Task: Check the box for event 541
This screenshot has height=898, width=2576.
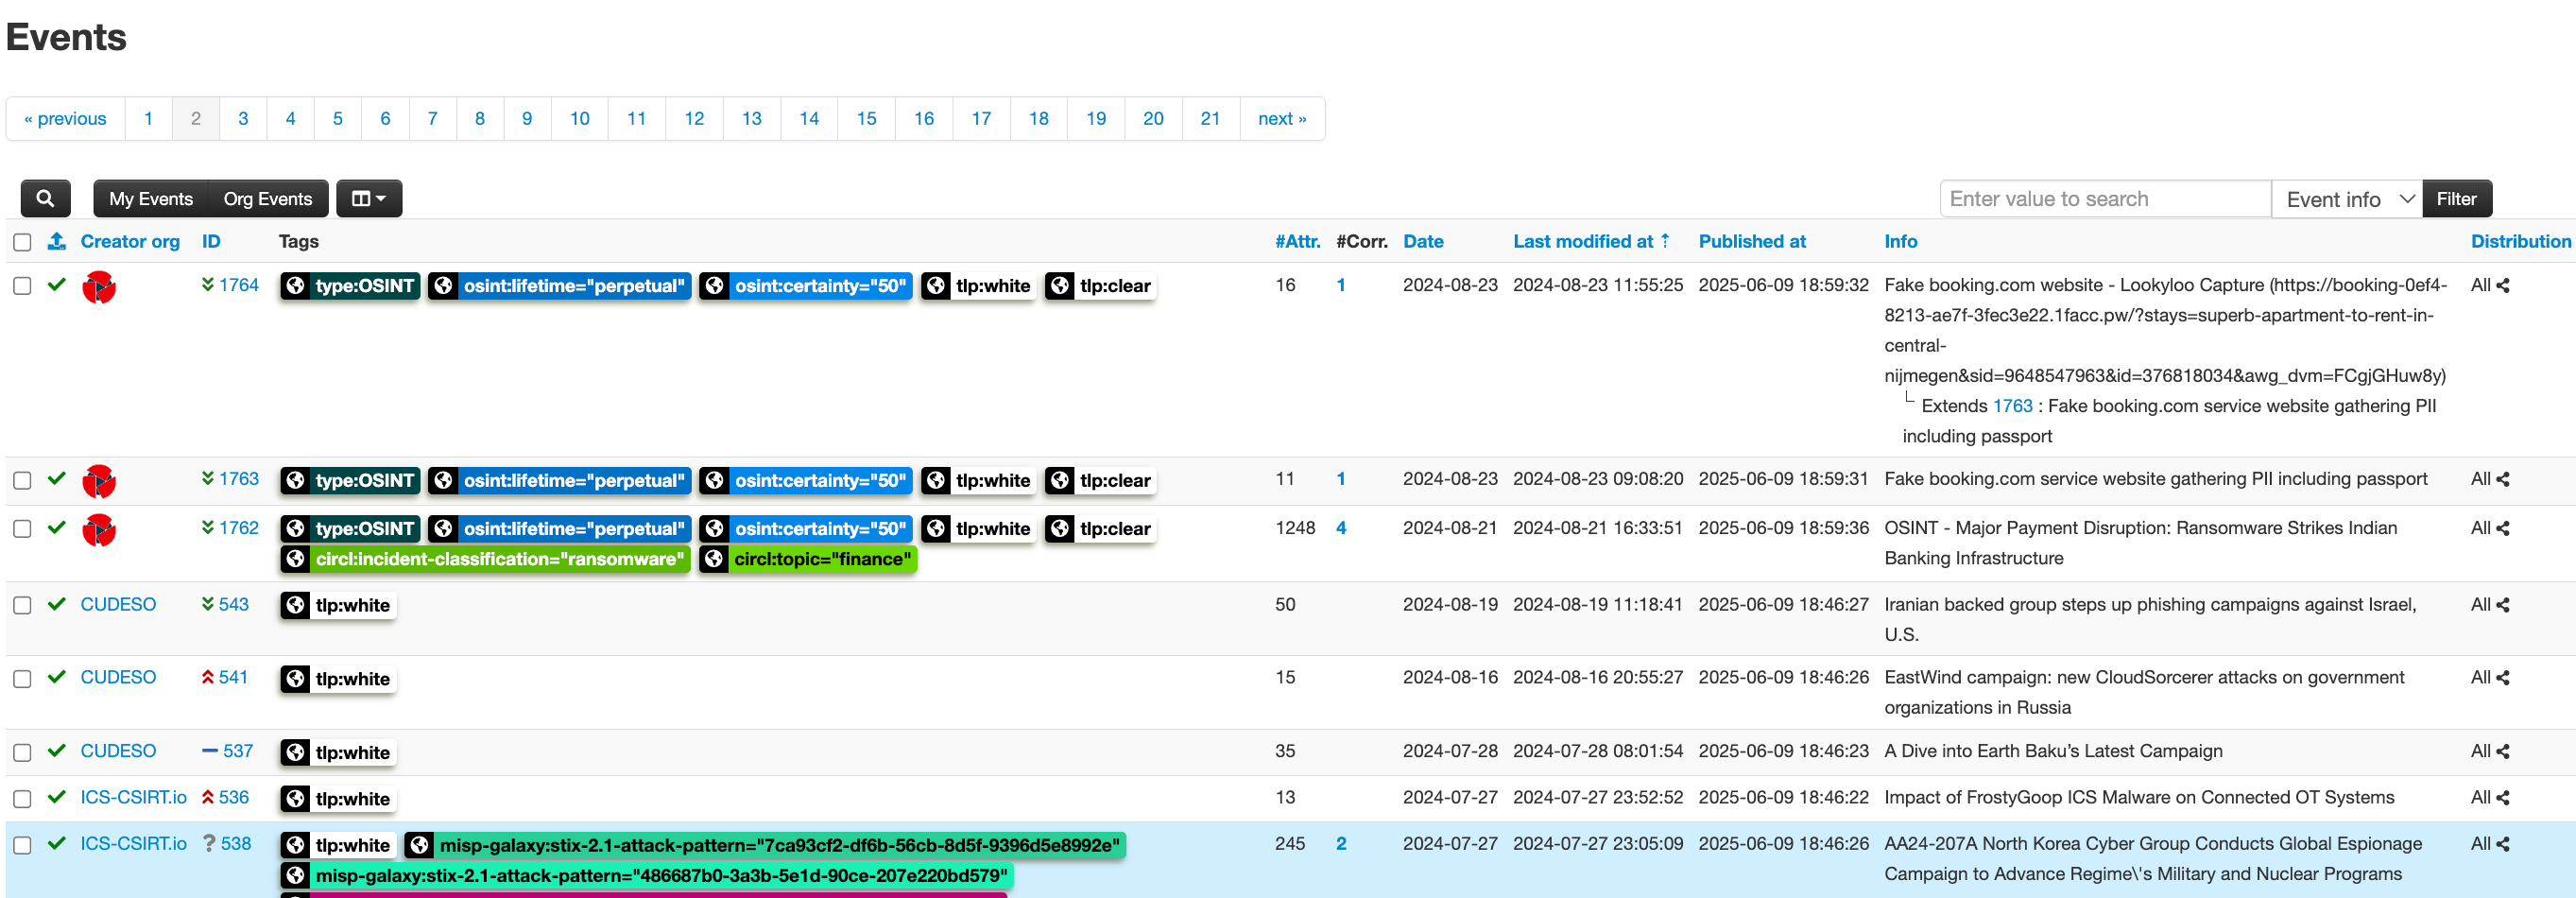Action: click(22, 679)
